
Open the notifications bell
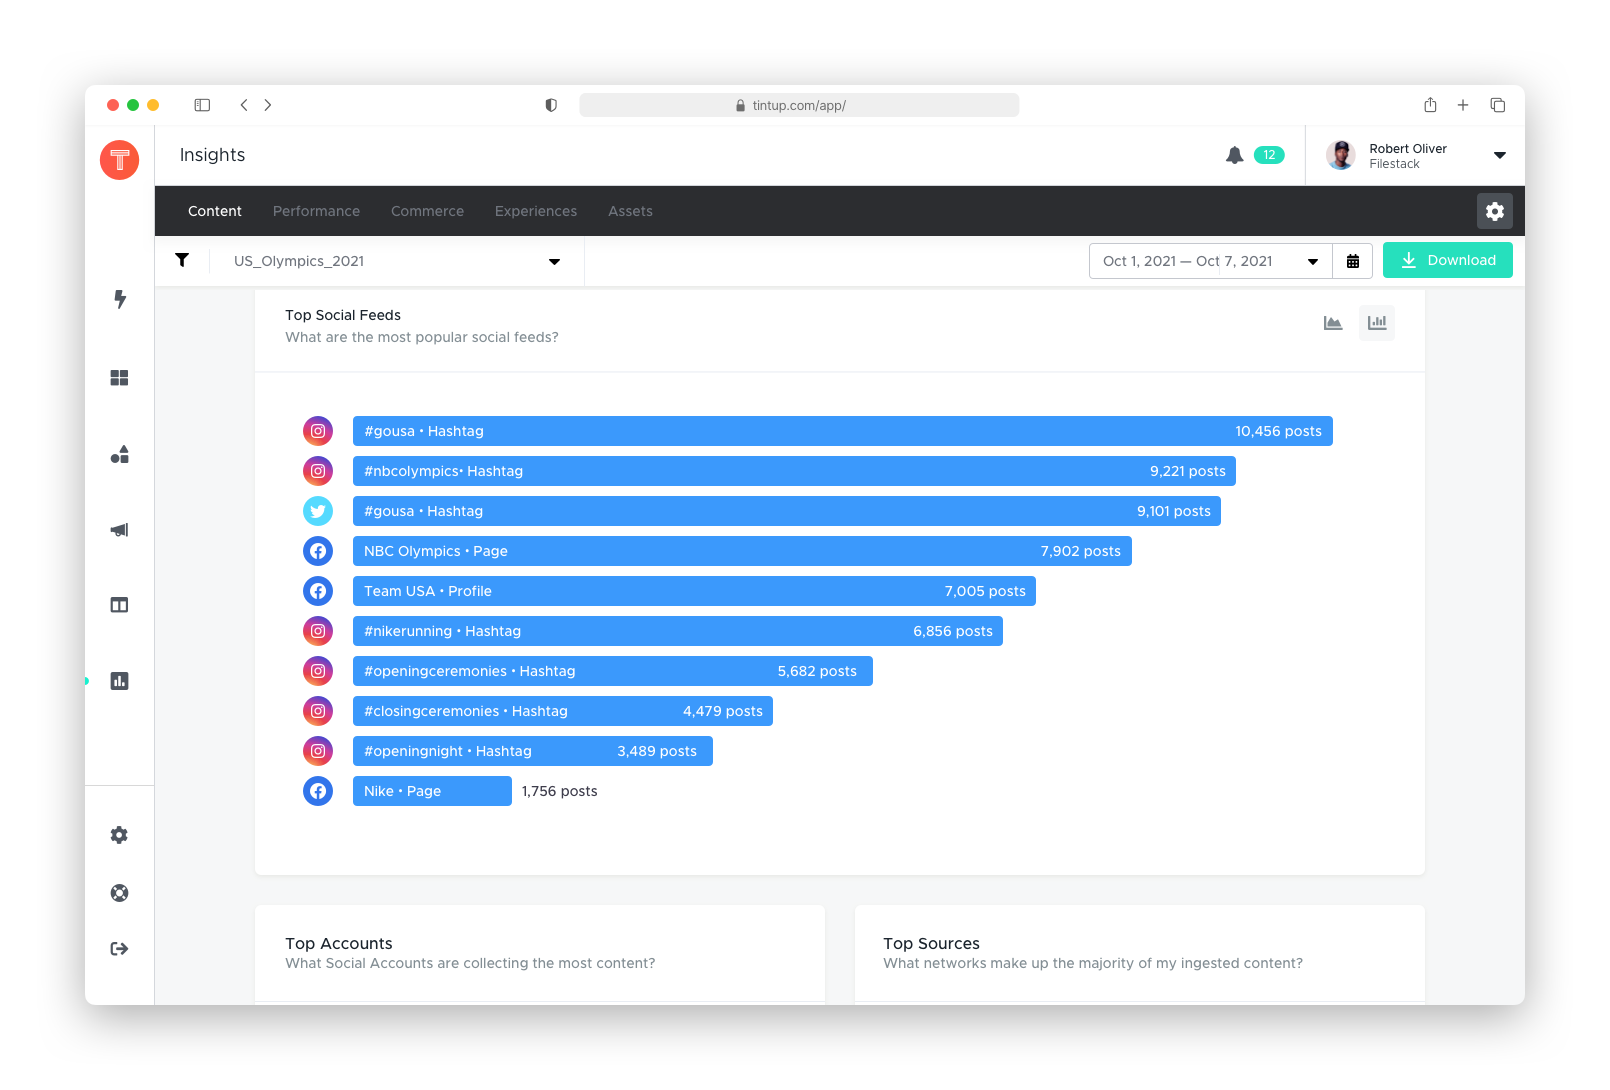[x=1235, y=155]
